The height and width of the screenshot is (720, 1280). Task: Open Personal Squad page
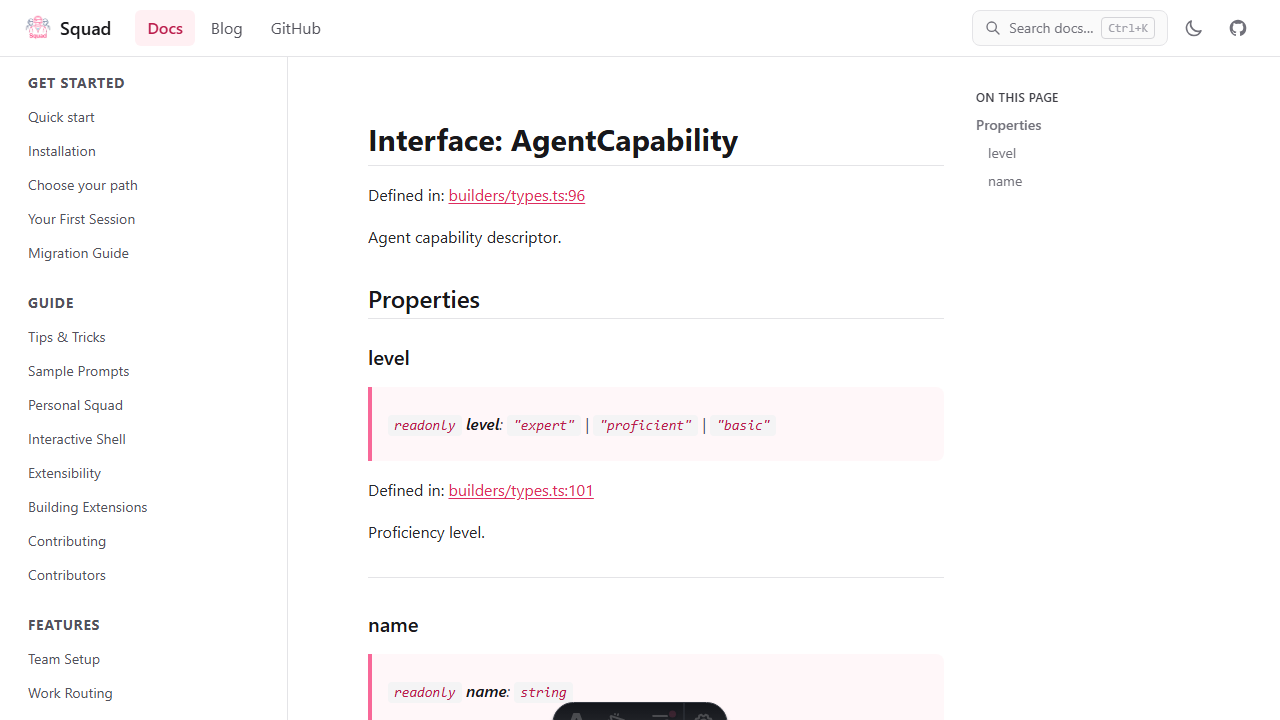point(75,405)
